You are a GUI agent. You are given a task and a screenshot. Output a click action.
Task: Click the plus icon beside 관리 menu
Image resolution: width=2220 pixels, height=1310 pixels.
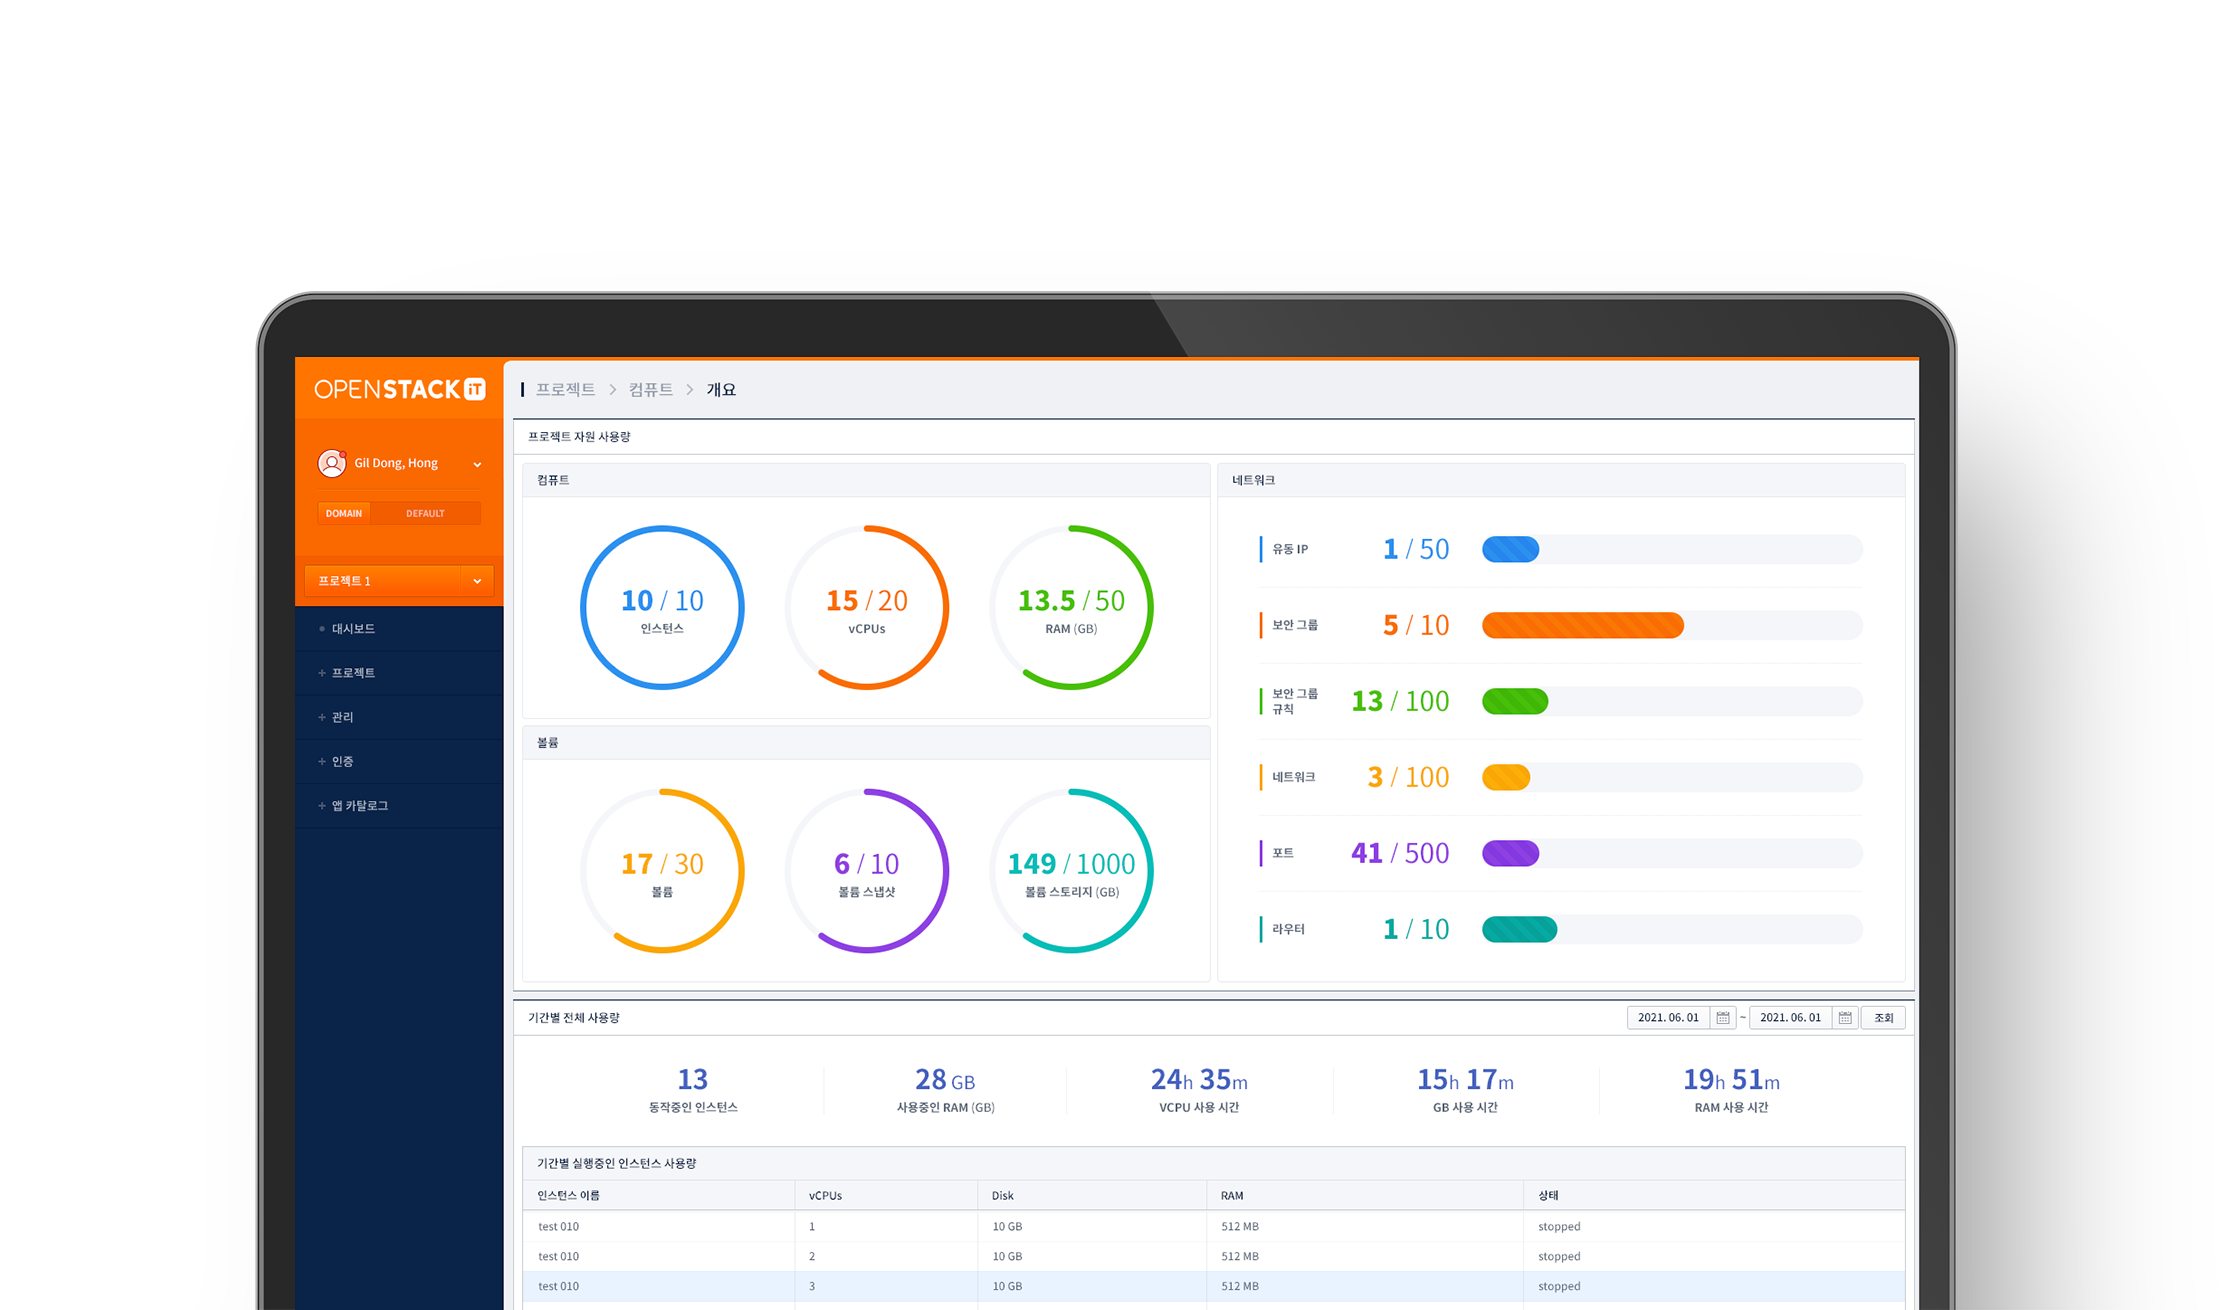pyautogui.click(x=322, y=717)
